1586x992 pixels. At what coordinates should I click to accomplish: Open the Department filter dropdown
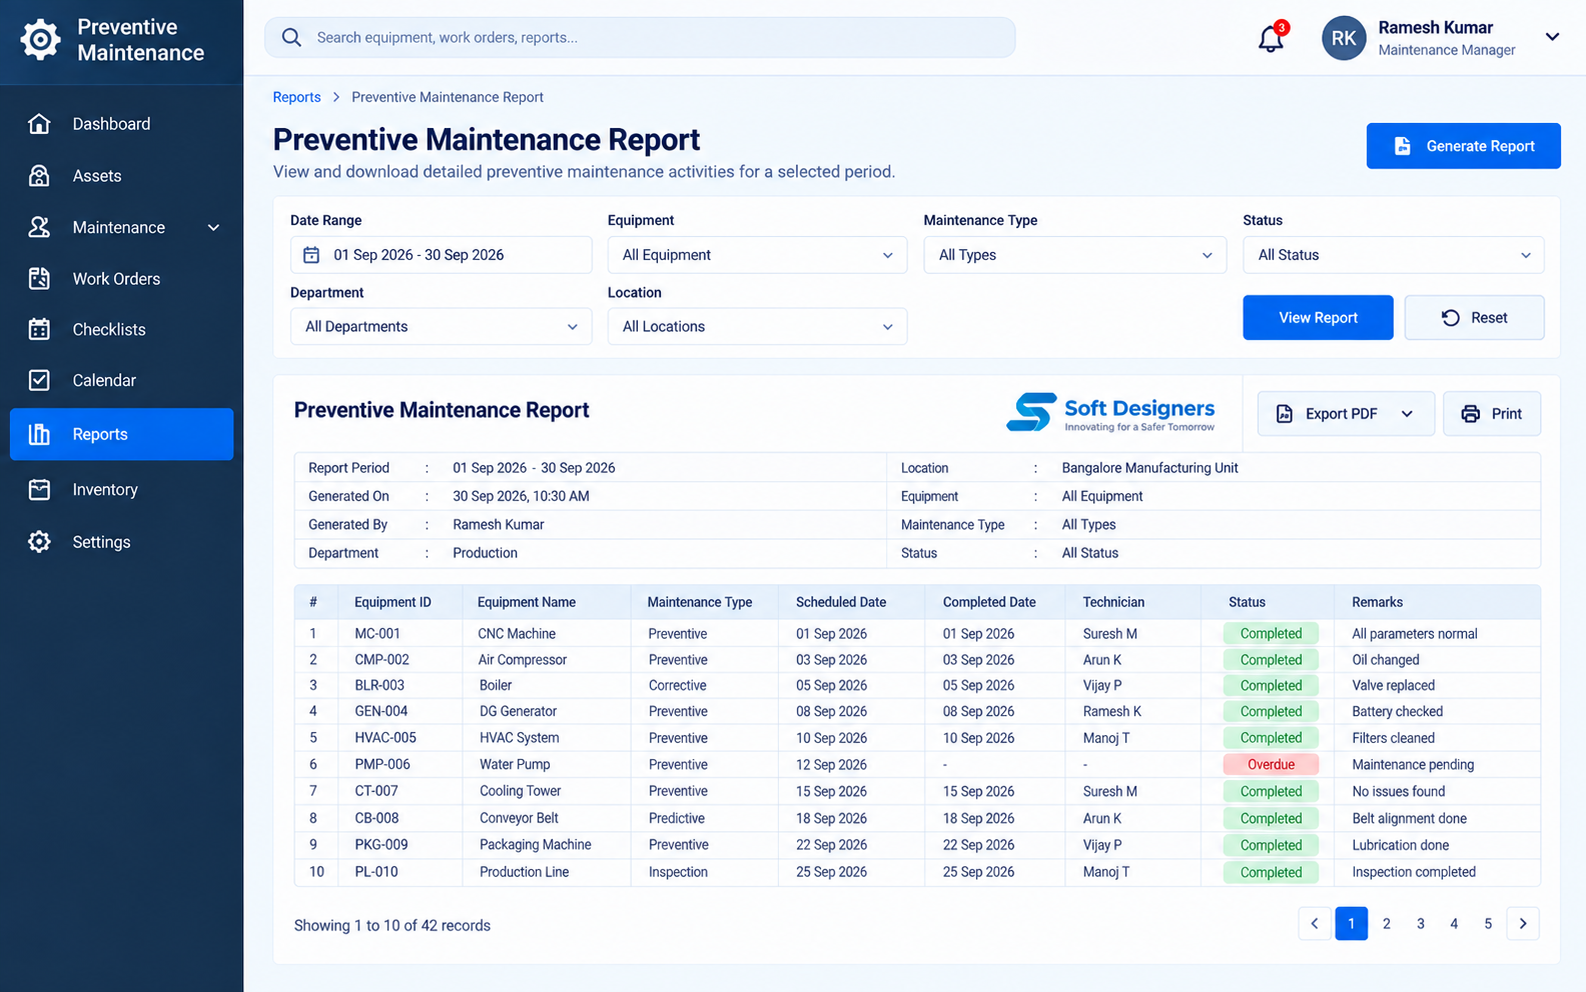click(x=441, y=327)
